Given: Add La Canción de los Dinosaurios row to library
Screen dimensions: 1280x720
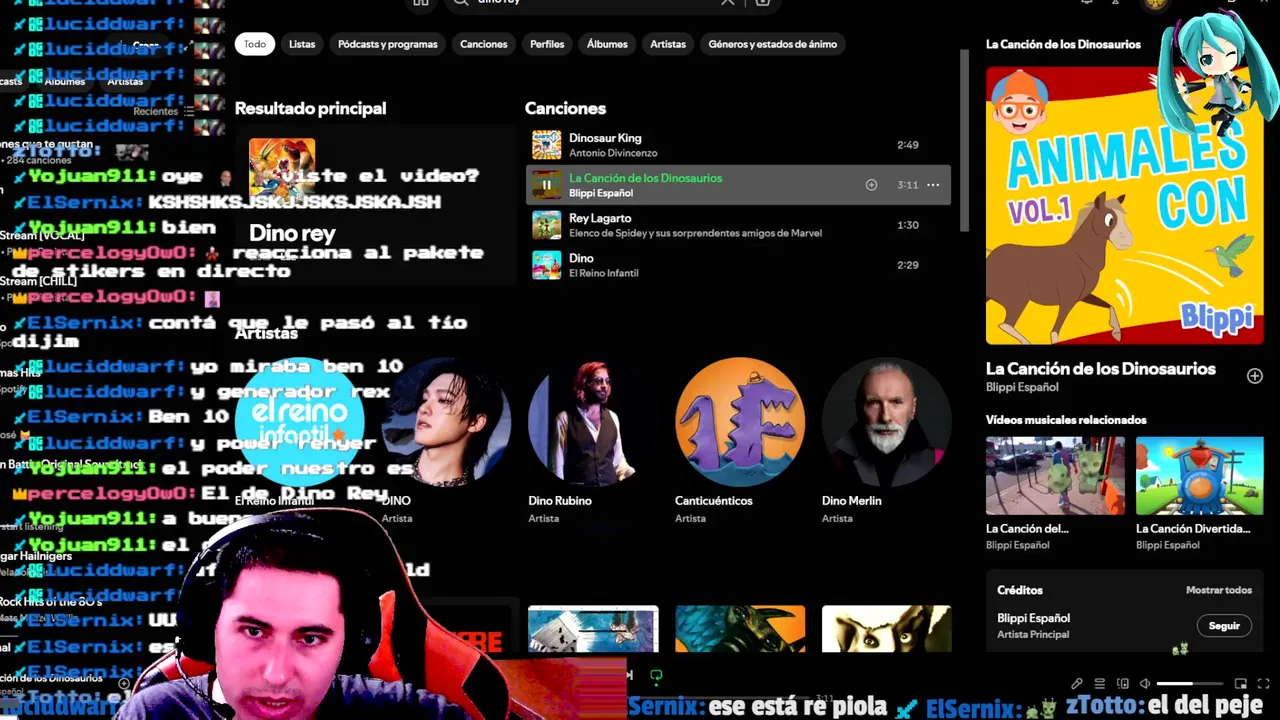Looking at the screenshot, I should point(871,185).
